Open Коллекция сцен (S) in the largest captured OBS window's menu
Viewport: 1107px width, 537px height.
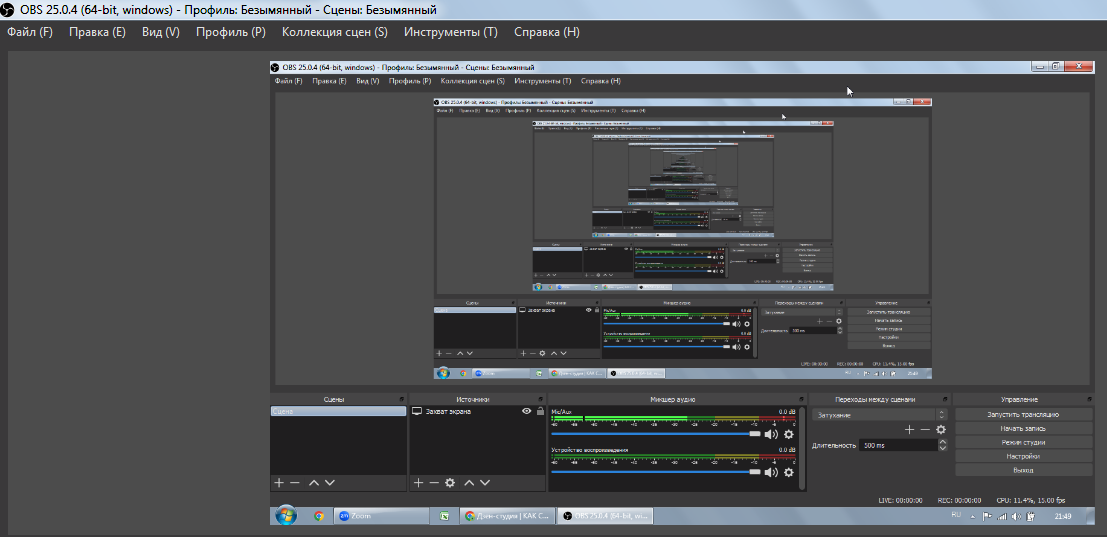[x=473, y=81]
